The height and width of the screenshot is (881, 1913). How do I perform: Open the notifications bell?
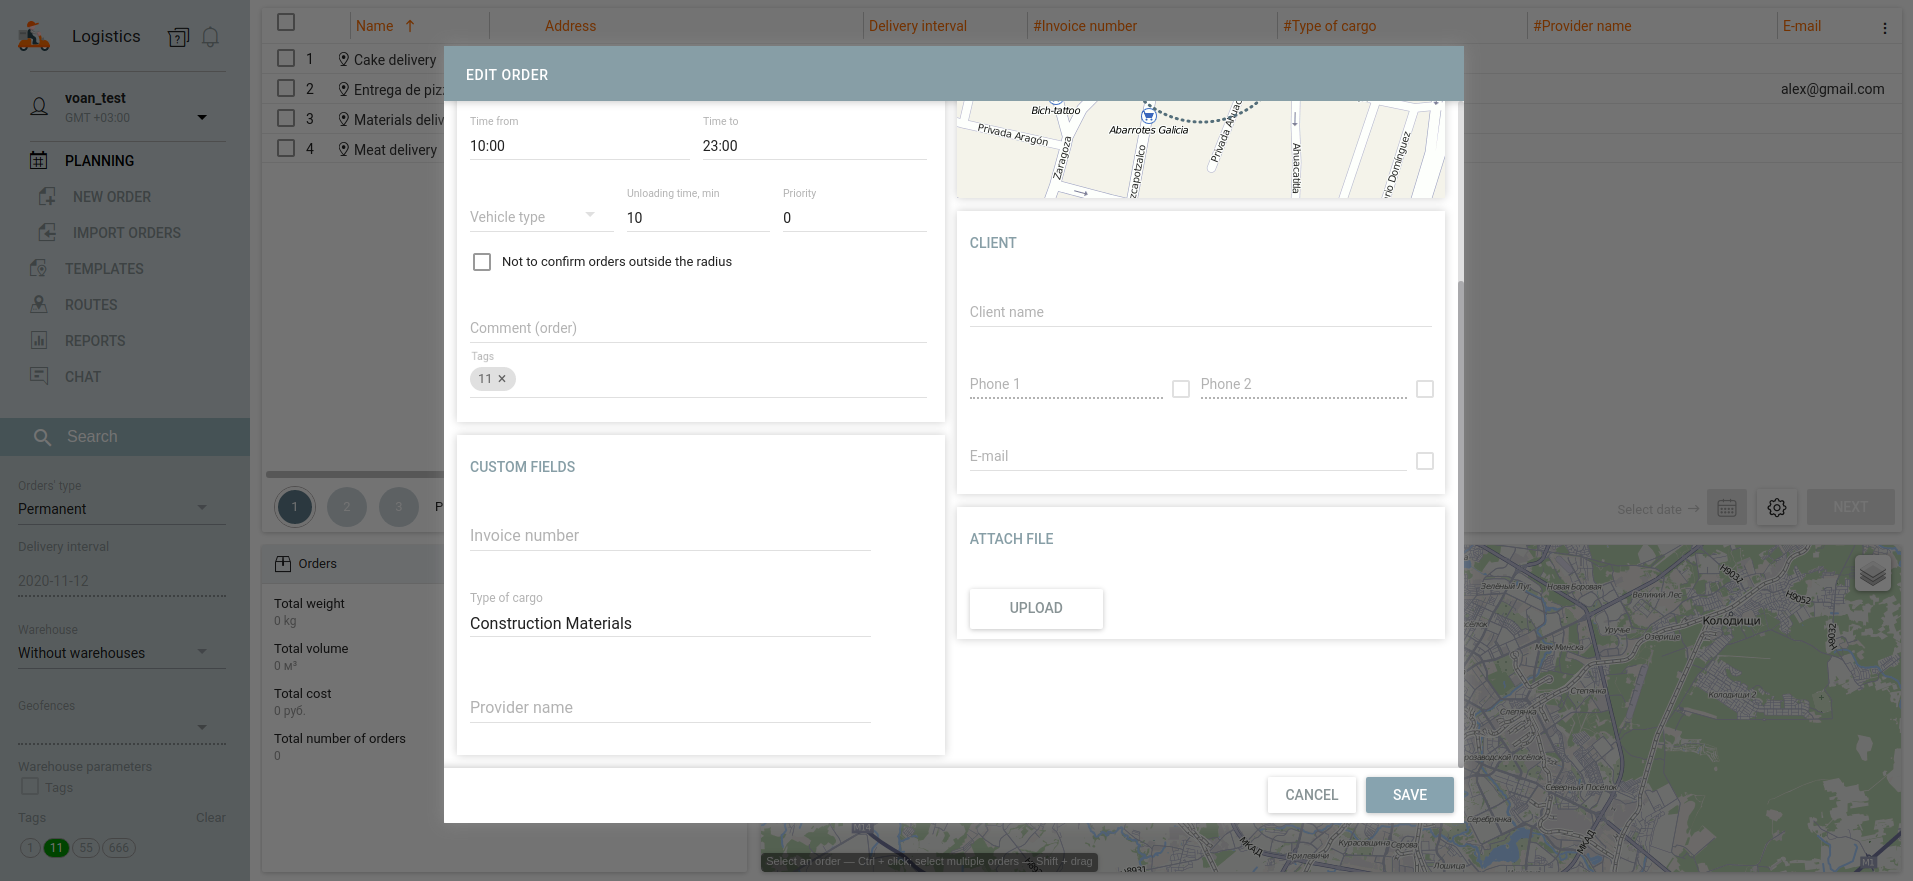(x=210, y=38)
